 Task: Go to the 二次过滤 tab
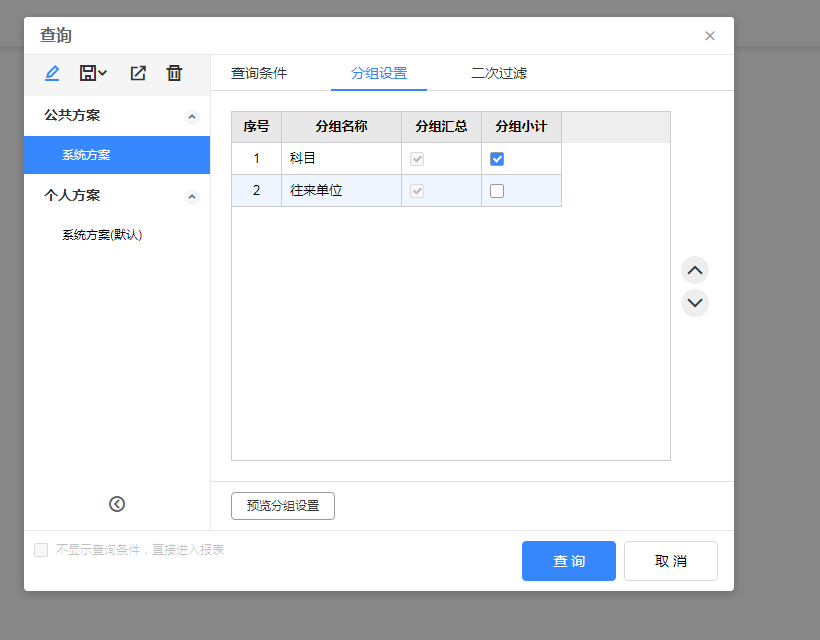499,73
